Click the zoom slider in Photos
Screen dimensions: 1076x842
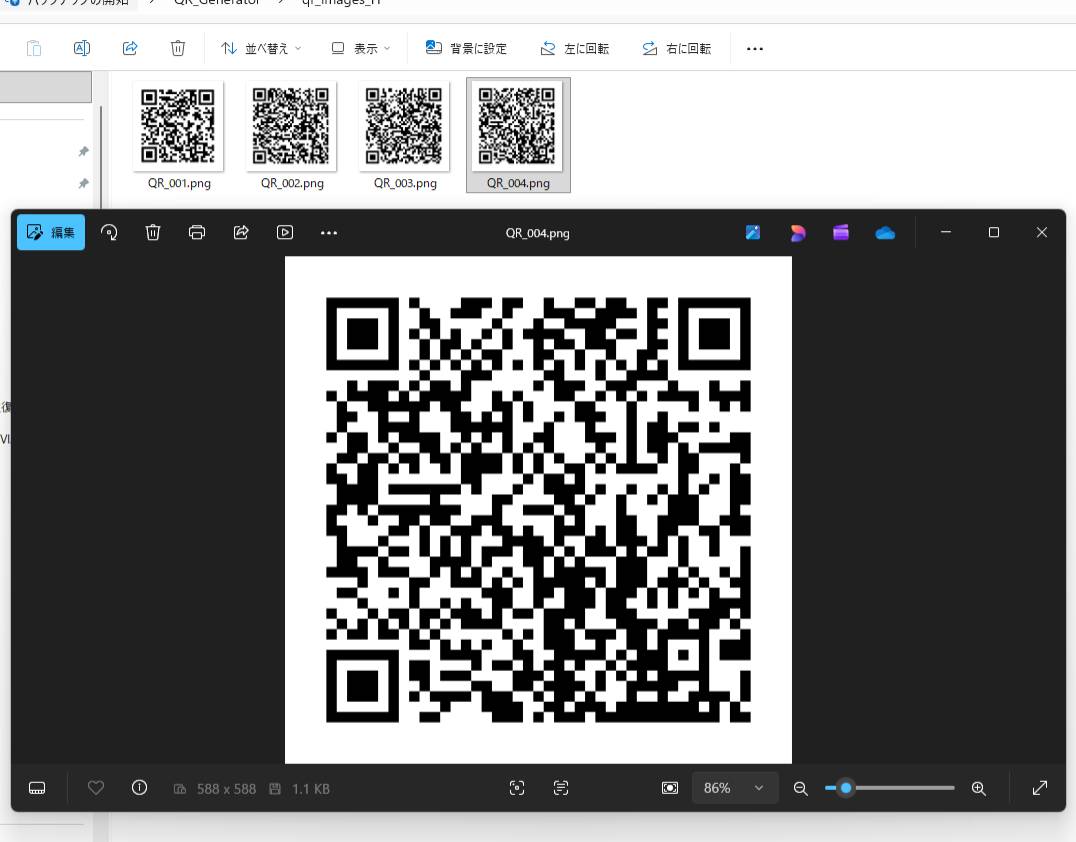pyautogui.click(x=889, y=788)
